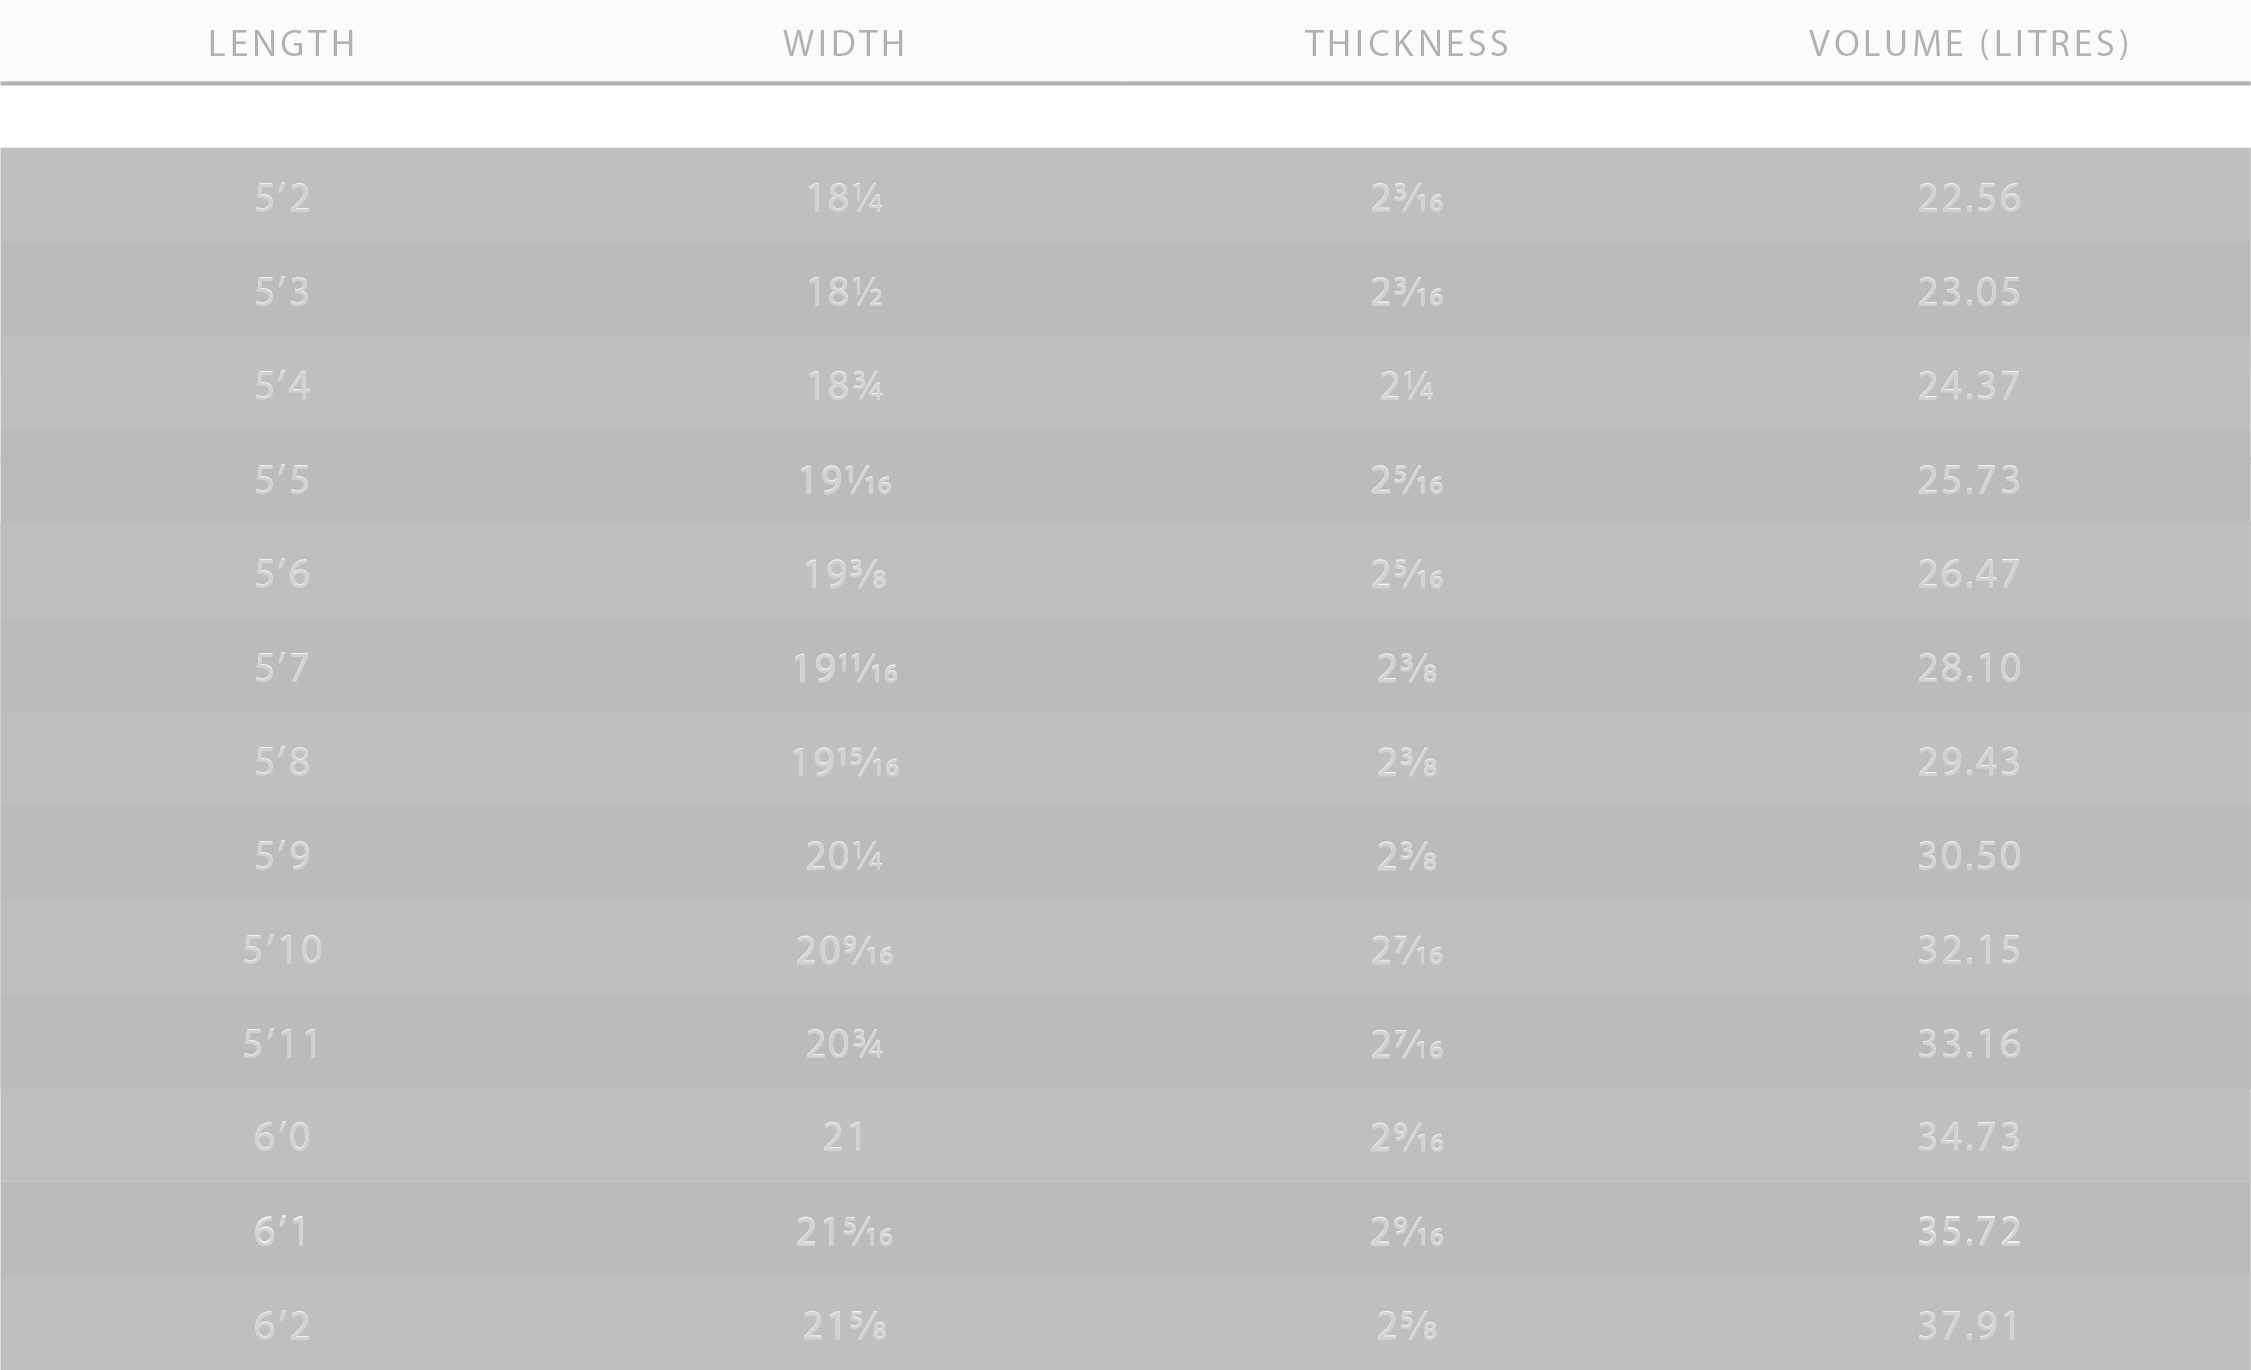This screenshot has height=1370, width=2251.
Task: Click the THICKNESS column header
Action: (x=1407, y=44)
